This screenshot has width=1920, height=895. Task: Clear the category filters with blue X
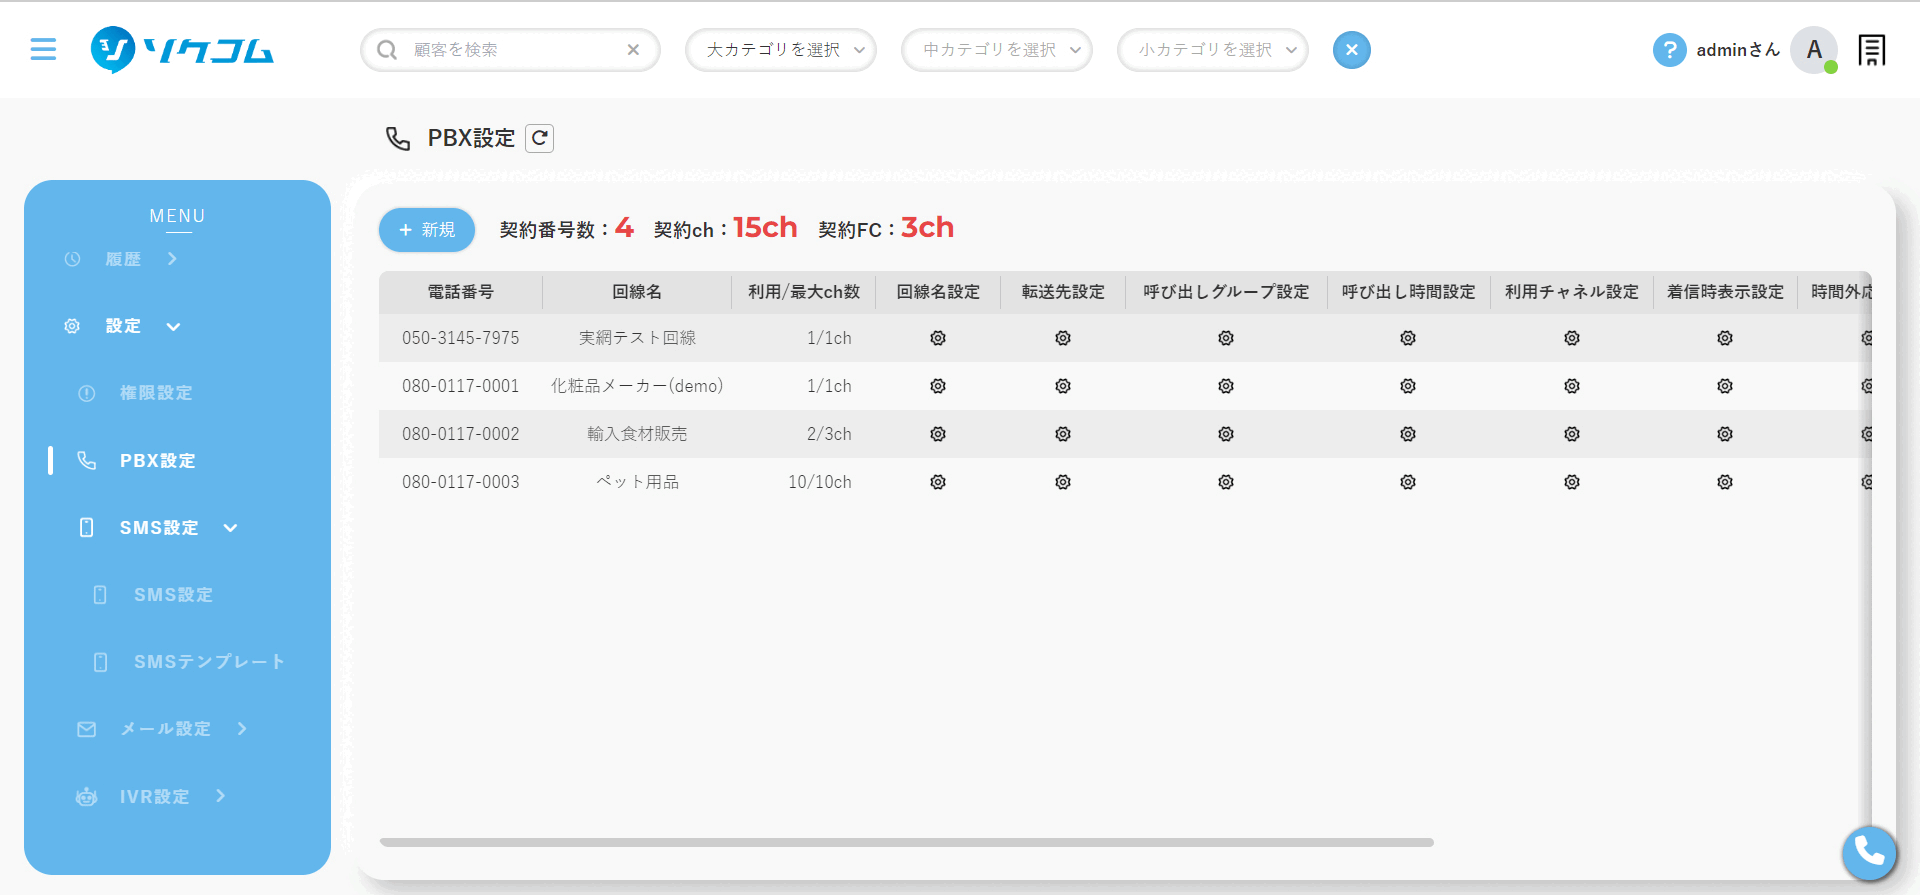(1351, 50)
